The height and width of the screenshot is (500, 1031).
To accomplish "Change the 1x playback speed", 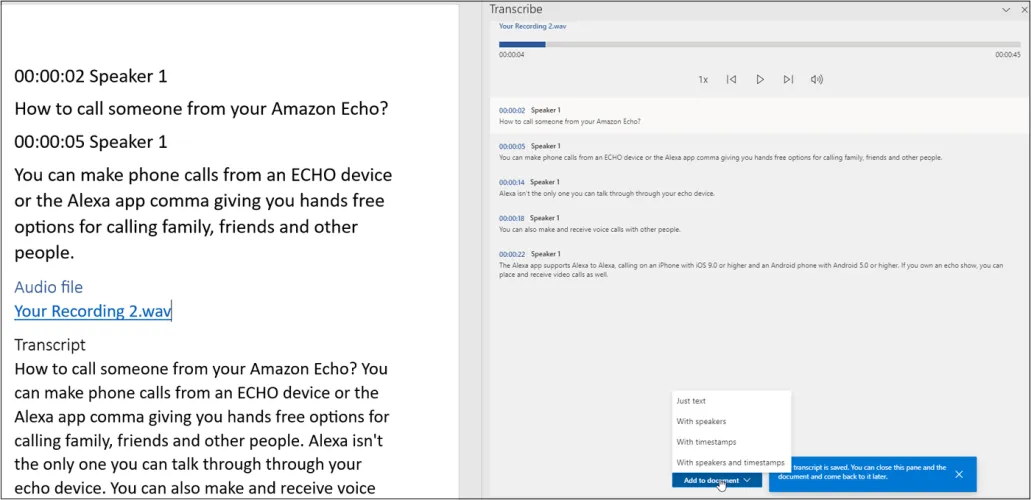I will point(703,79).
